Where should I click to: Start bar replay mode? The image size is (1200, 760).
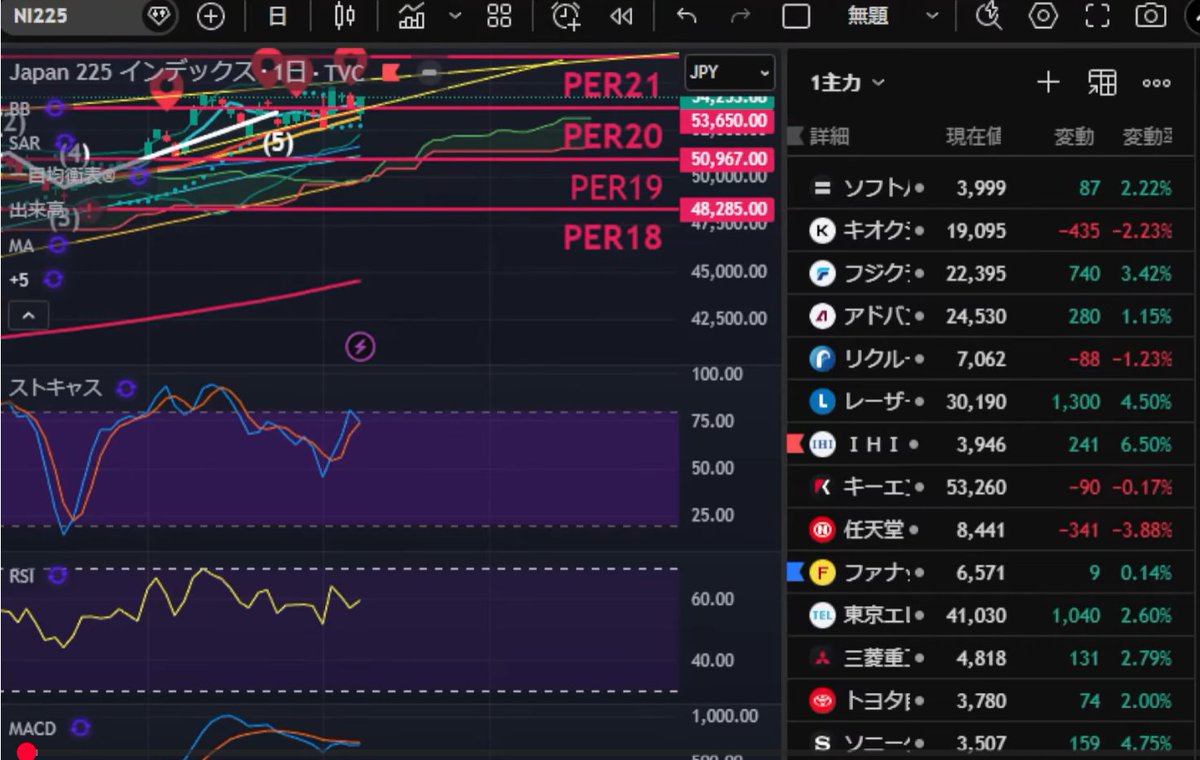(622, 16)
